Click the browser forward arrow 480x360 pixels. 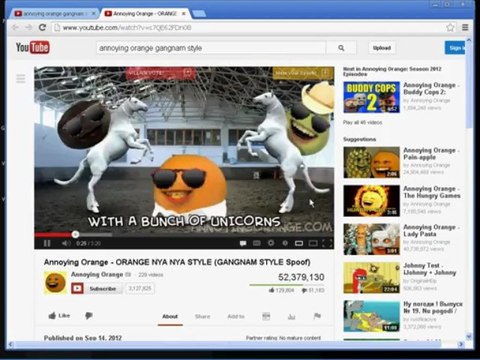point(29,27)
